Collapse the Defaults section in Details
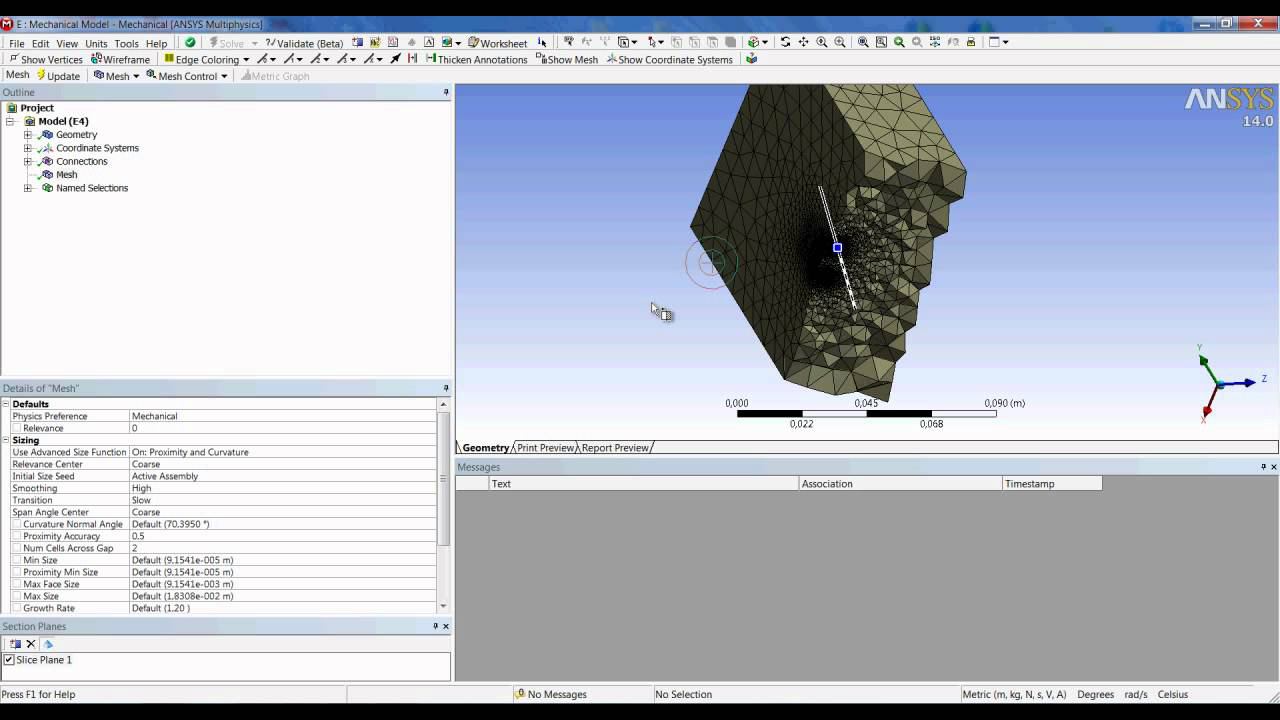The width and height of the screenshot is (1280, 720). click(x=6, y=404)
